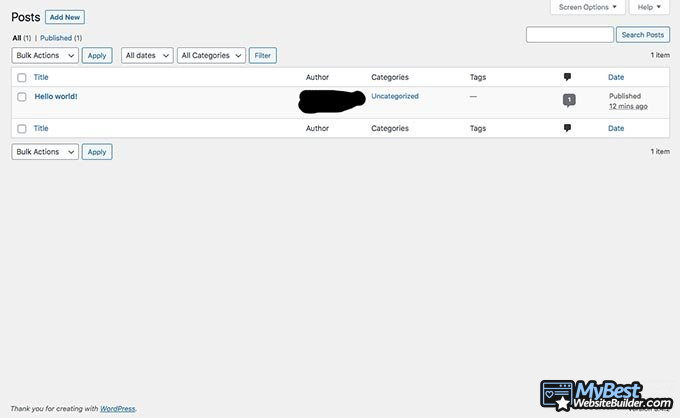Expand the Screen Options tab
Screen dimensions: 680x418
coord(588,7)
